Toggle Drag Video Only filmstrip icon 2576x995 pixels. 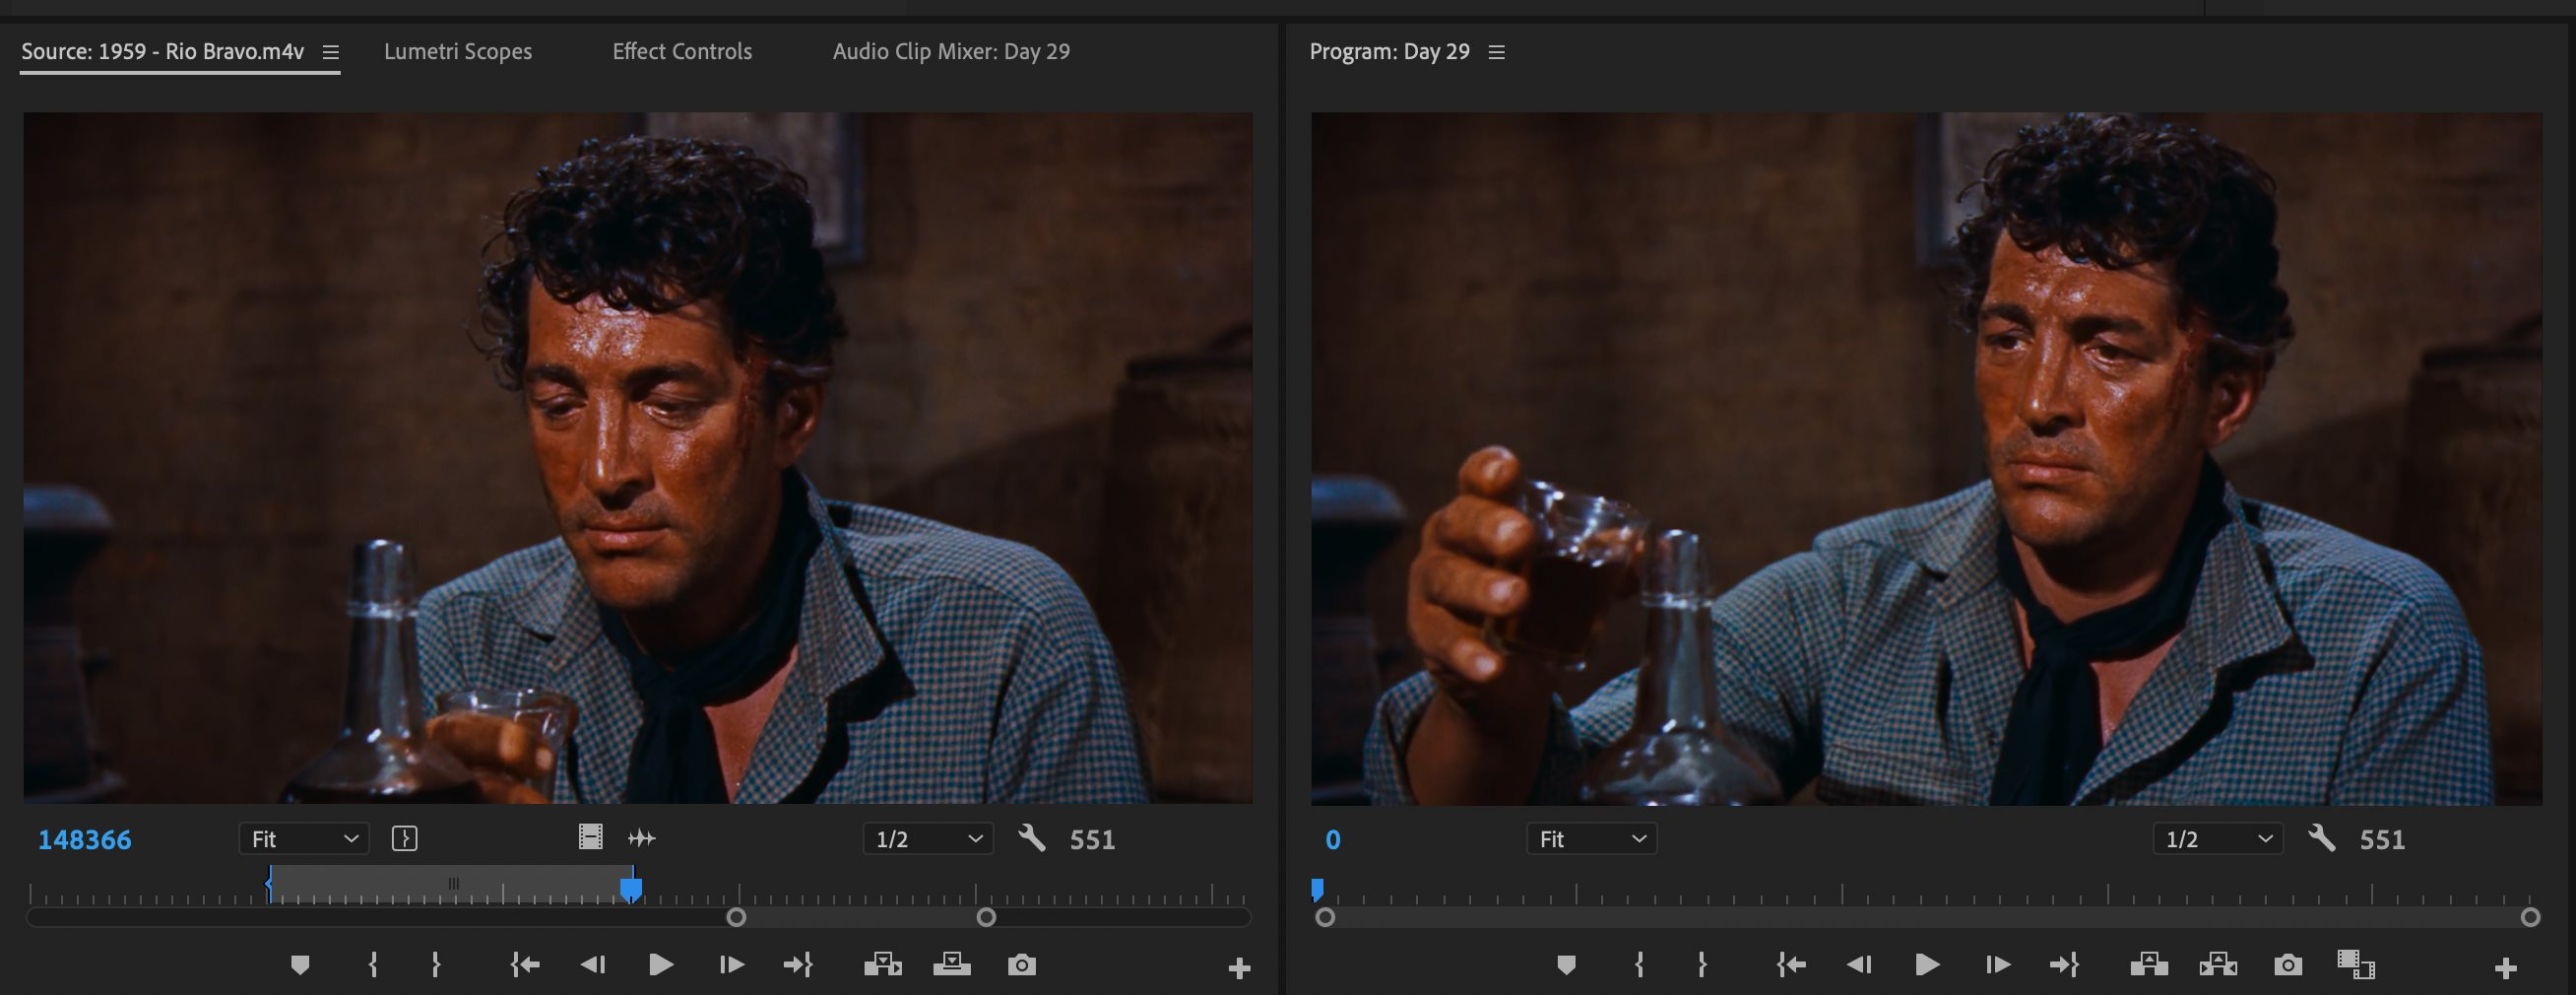point(590,837)
